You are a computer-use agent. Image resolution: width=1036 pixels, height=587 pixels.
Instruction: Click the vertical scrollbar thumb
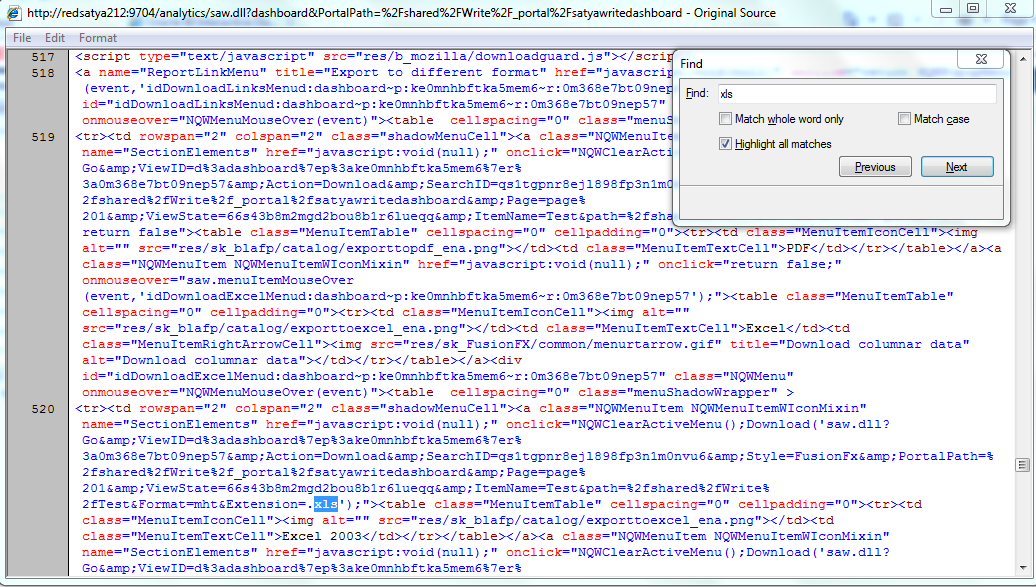pyautogui.click(x=1023, y=465)
